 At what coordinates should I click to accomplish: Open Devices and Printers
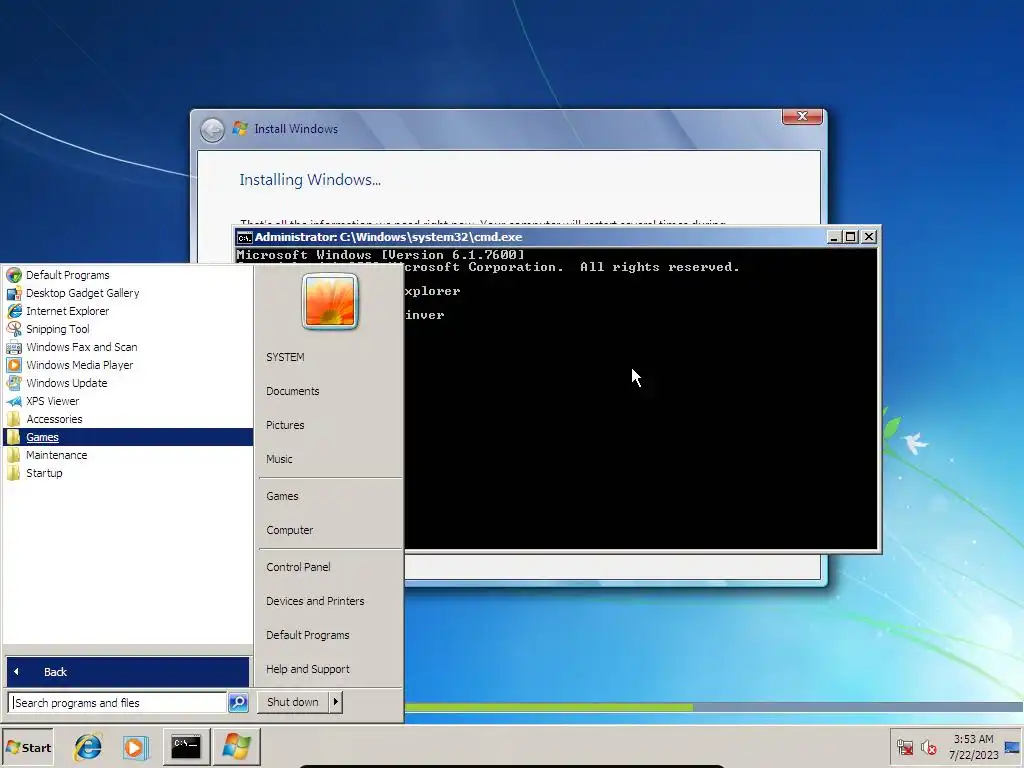point(315,601)
